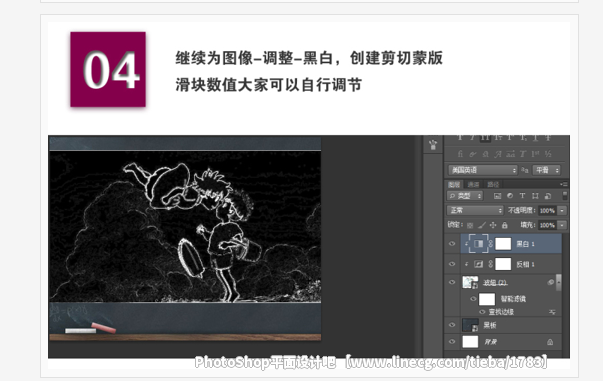
Task: Click the 不透明度 100% value field
Action: (547, 210)
